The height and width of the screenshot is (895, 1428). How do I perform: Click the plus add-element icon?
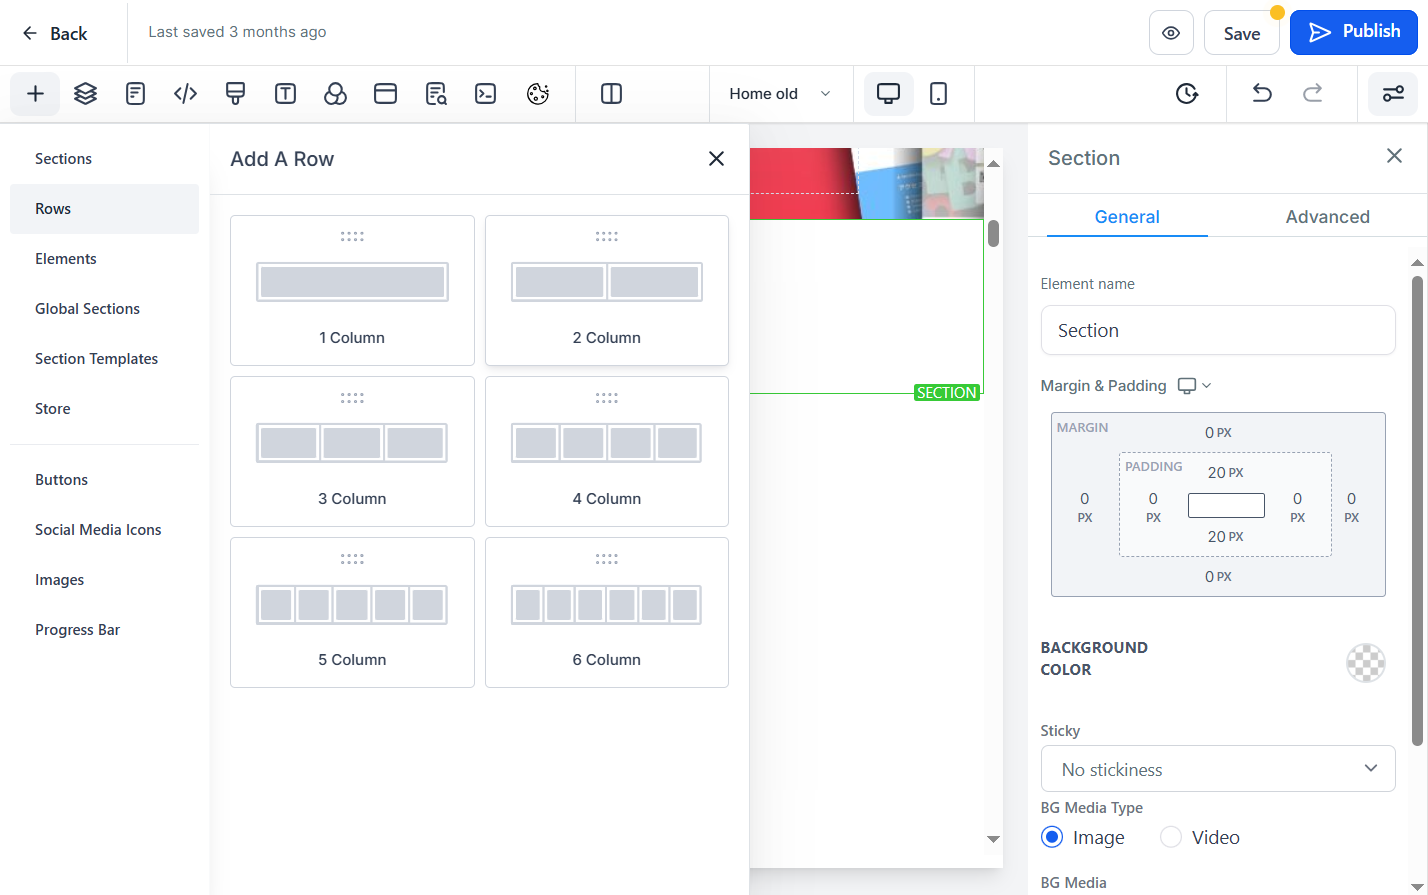[x=35, y=94]
